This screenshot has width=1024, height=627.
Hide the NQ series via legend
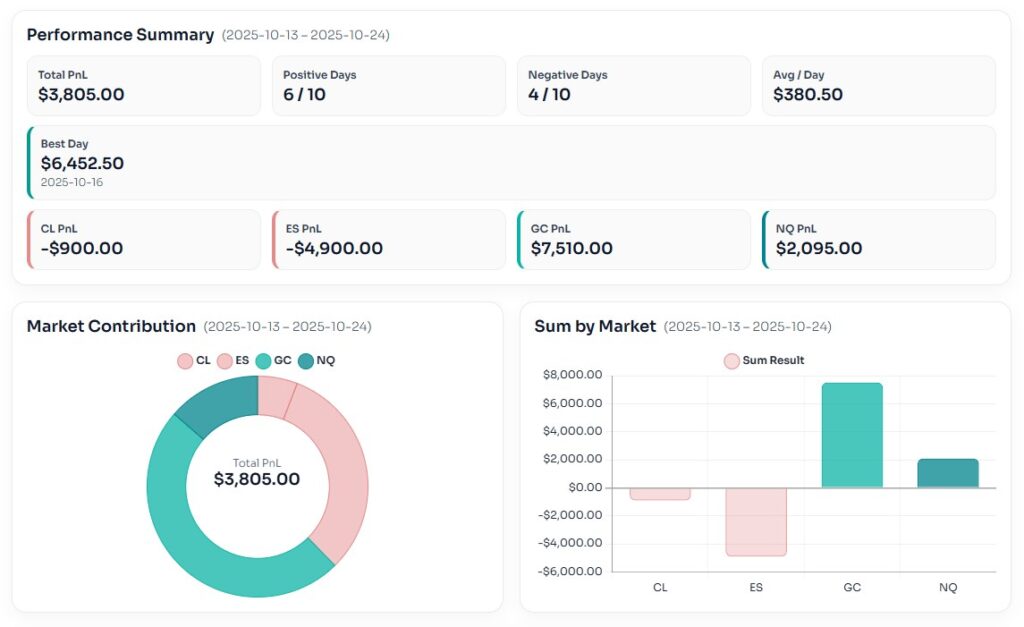(x=316, y=361)
